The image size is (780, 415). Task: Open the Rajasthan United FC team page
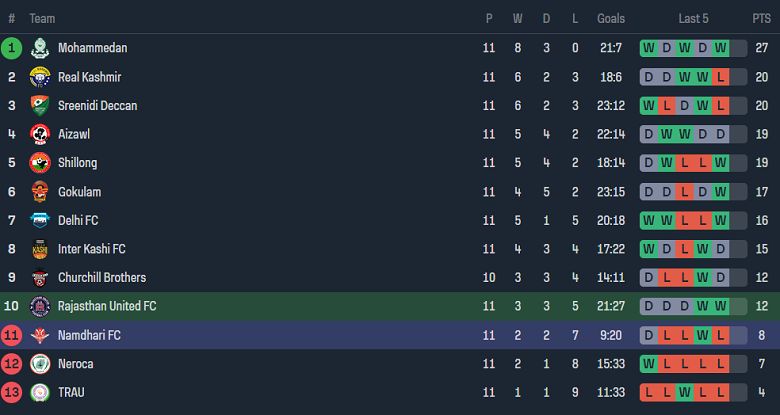pyautogui.click(x=107, y=306)
